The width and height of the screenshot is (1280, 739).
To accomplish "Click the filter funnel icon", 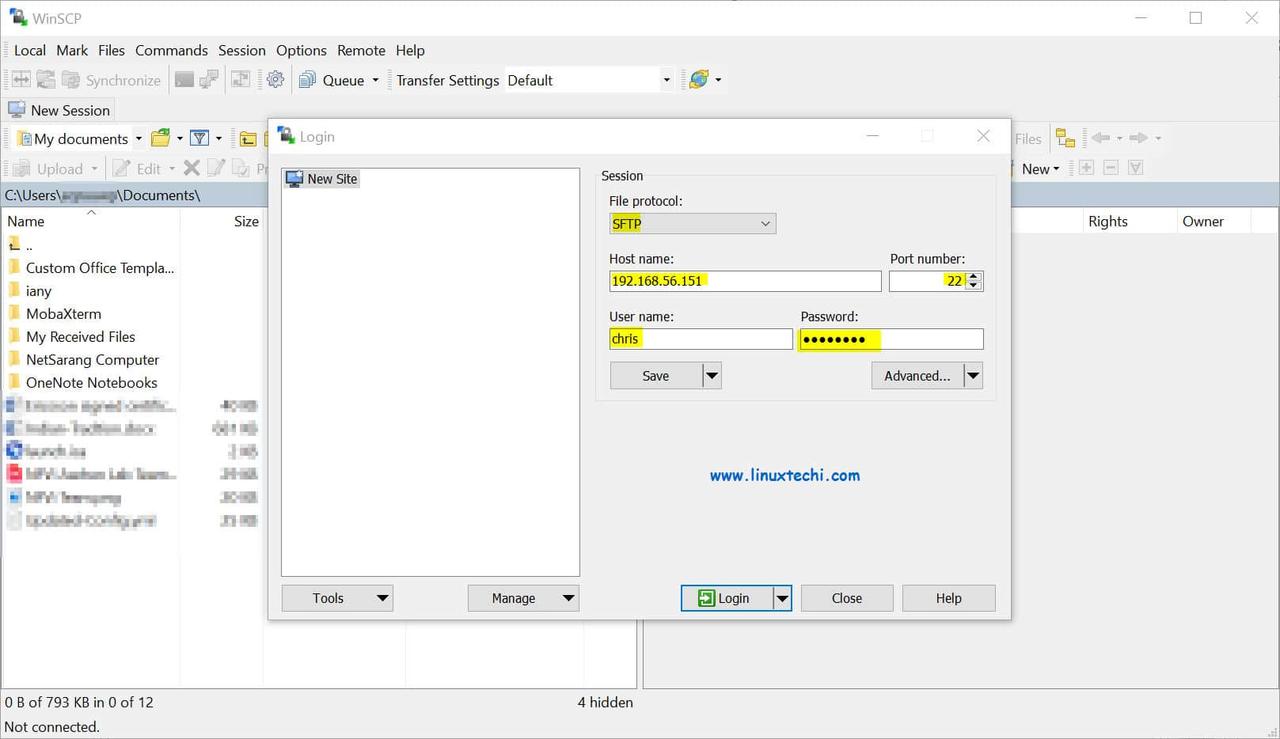I will 199,138.
